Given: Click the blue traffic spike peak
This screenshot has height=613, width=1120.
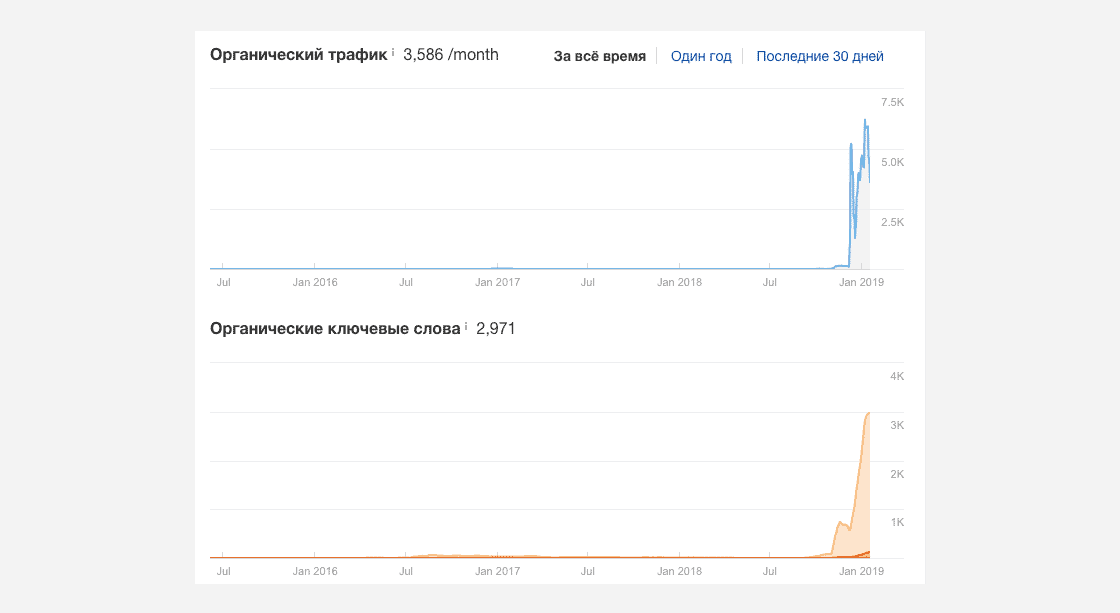Looking at the screenshot, I should pyautogui.click(x=865, y=121).
